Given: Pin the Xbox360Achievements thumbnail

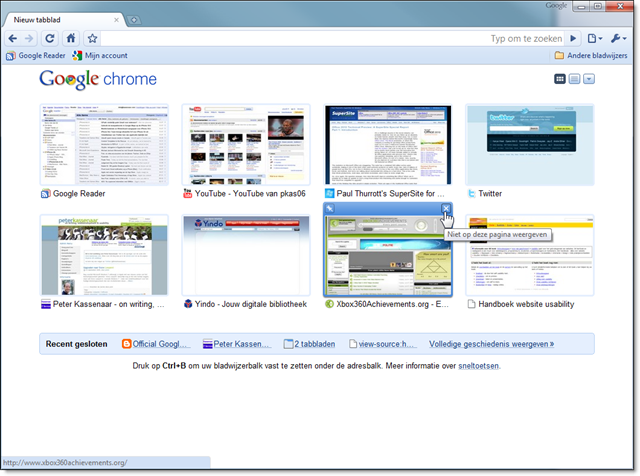Looking at the screenshot, I should [x=330, y=209].
